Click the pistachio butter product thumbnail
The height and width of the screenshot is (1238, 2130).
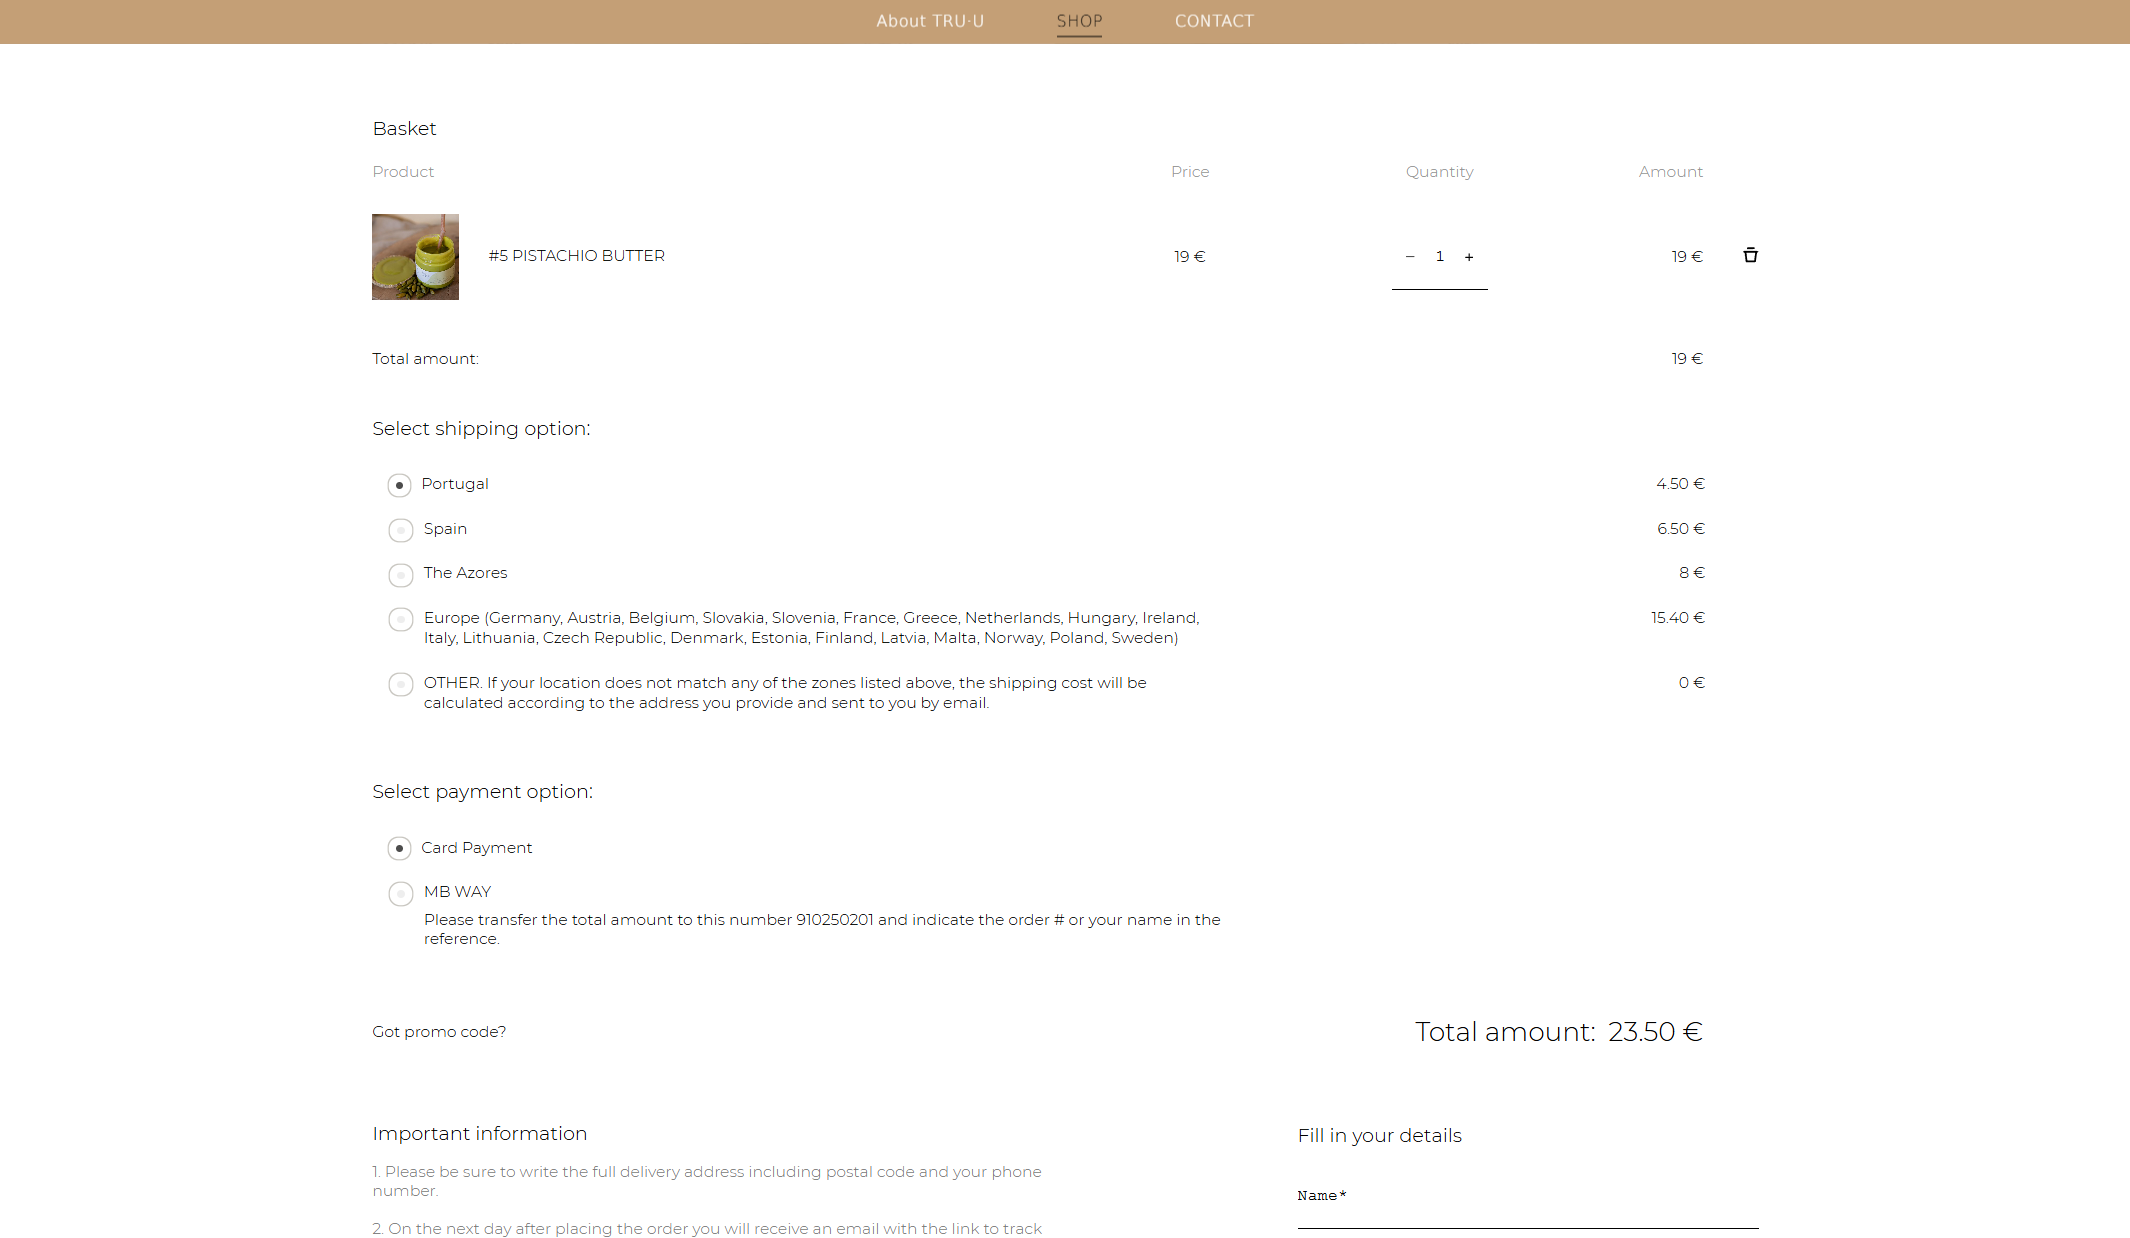tap(414, 256)
